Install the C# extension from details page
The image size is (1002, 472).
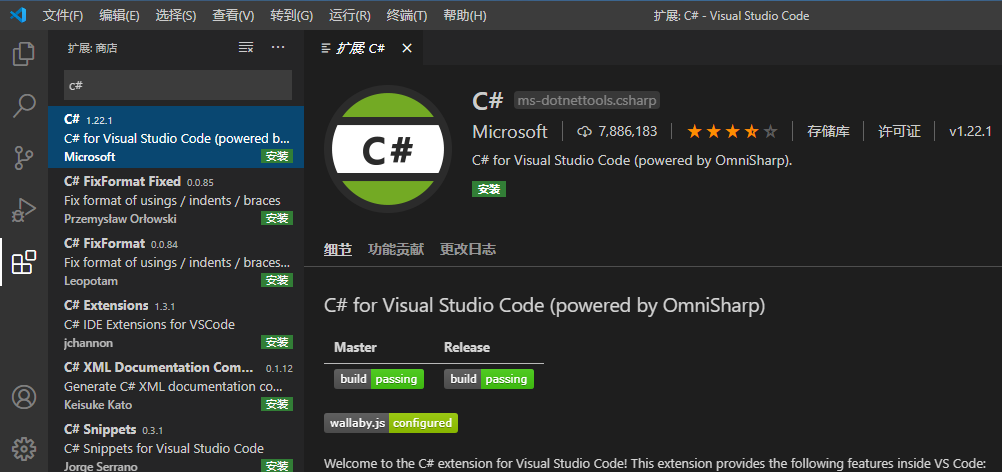point(489,188)
